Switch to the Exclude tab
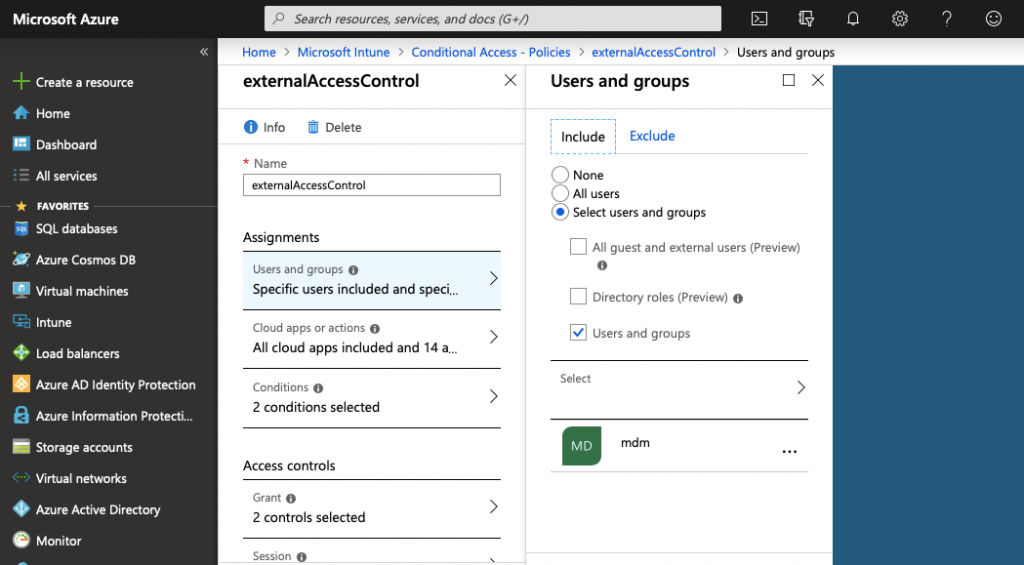The width and height of the screenshot is (1024, 565). click(x=652, y=136)
